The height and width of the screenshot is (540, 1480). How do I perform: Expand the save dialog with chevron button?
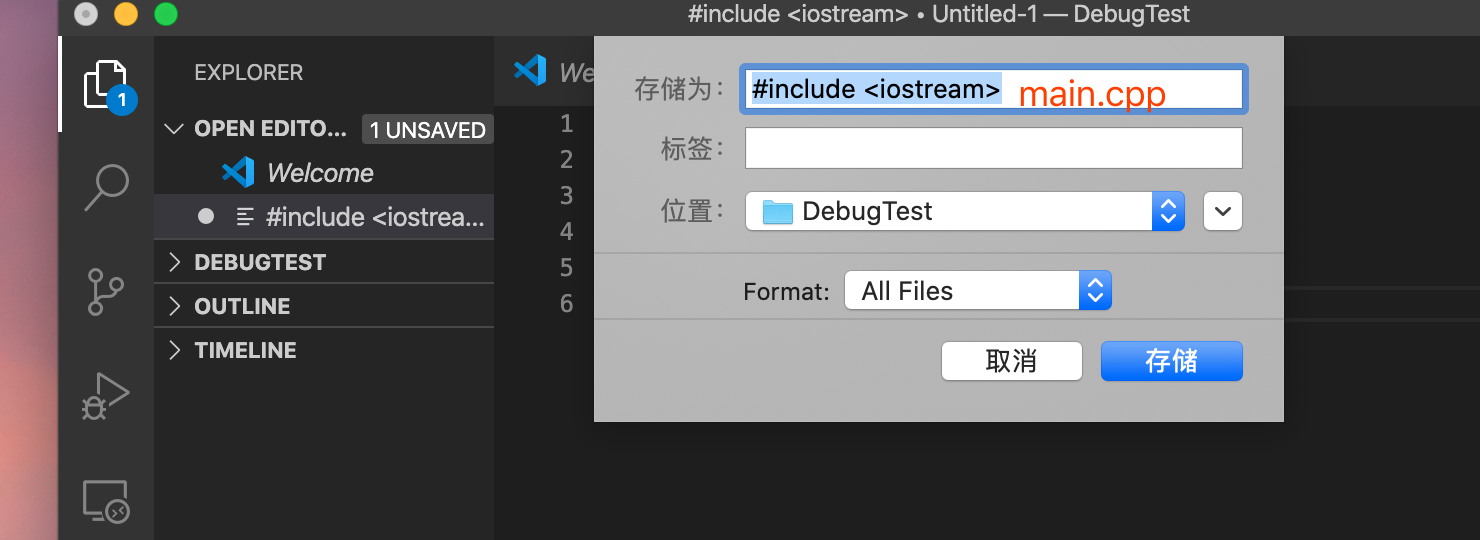pos(1222,211)
